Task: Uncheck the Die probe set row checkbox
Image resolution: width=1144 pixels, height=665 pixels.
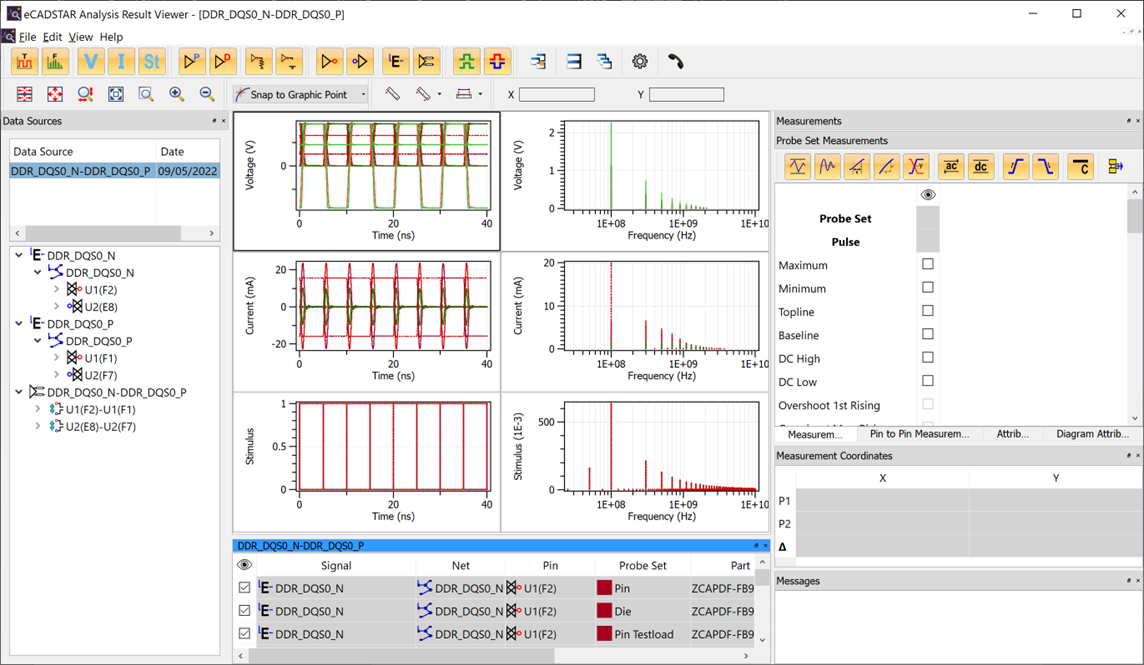Action: (x=244, y=611)
